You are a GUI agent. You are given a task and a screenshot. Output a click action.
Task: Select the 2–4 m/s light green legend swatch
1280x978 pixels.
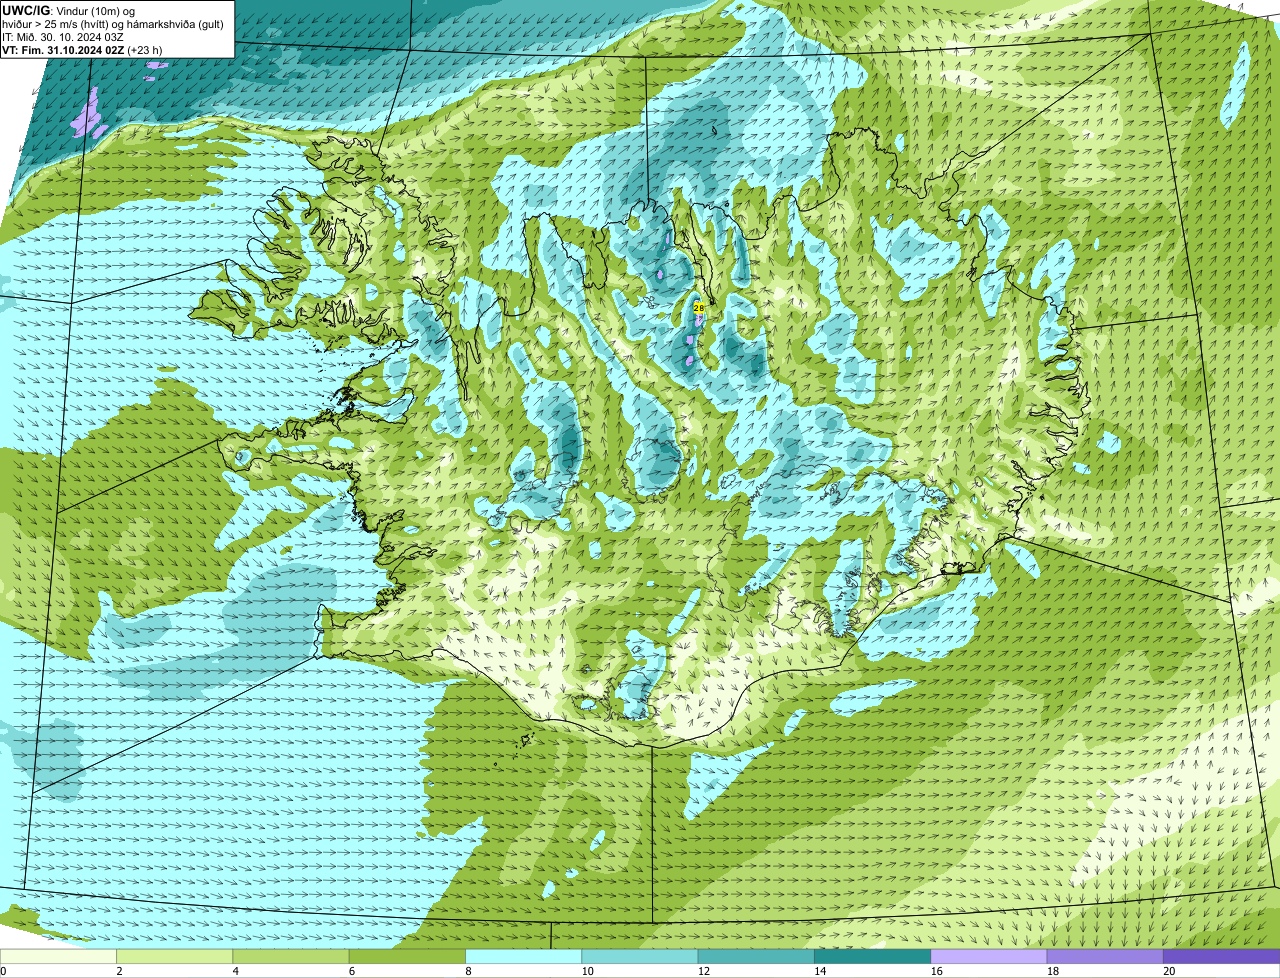pyautogui.click(x=175, y=957)
